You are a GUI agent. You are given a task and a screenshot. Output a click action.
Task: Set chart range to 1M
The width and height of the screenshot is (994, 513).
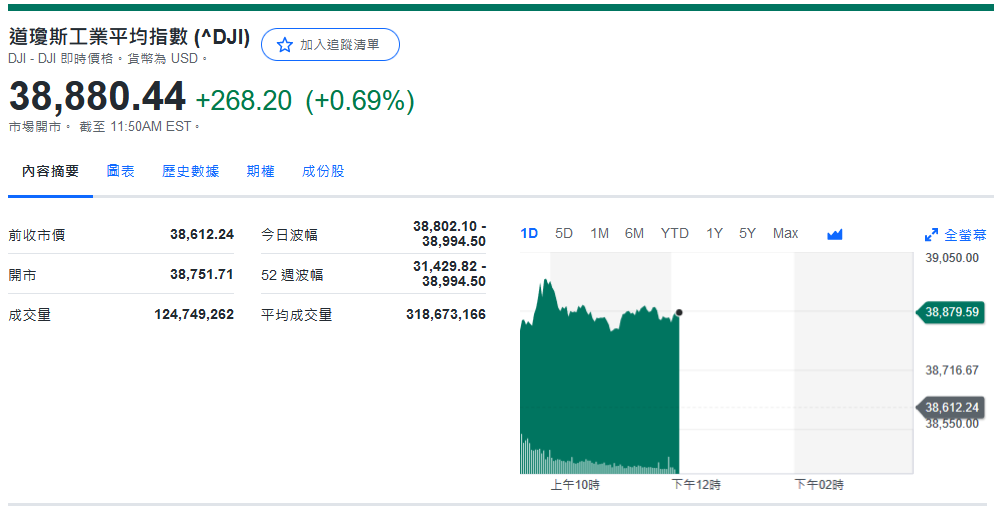coord(599,233)
